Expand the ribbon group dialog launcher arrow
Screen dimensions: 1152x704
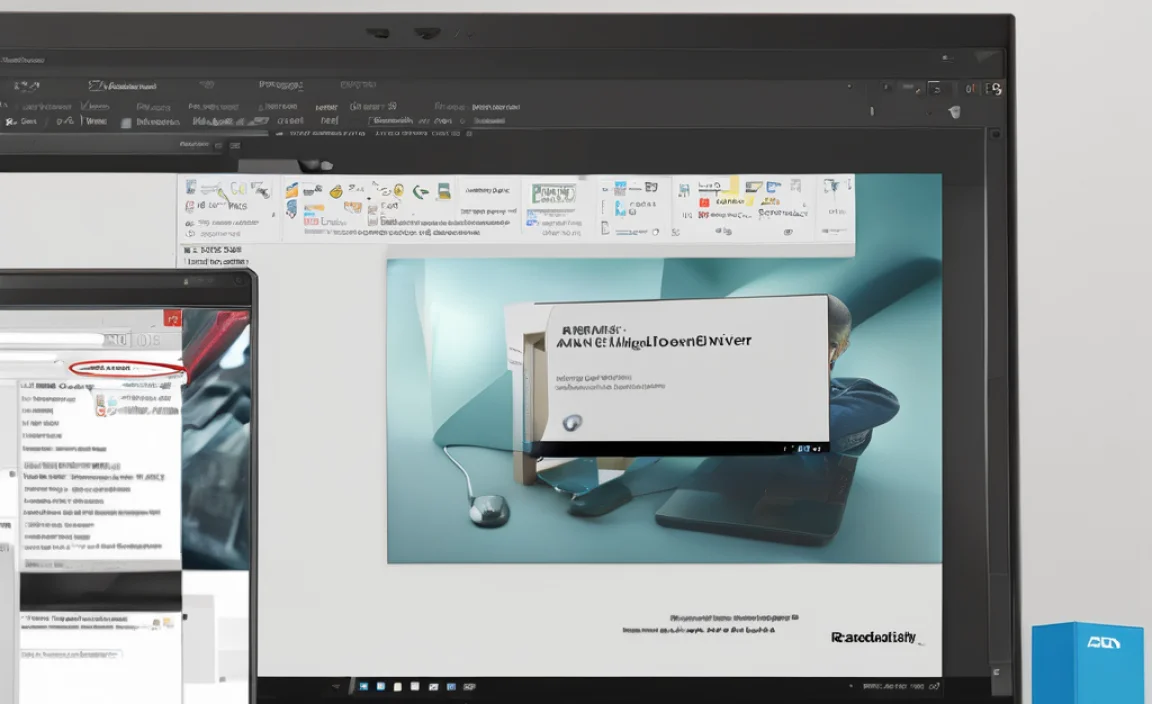(272, 214)
